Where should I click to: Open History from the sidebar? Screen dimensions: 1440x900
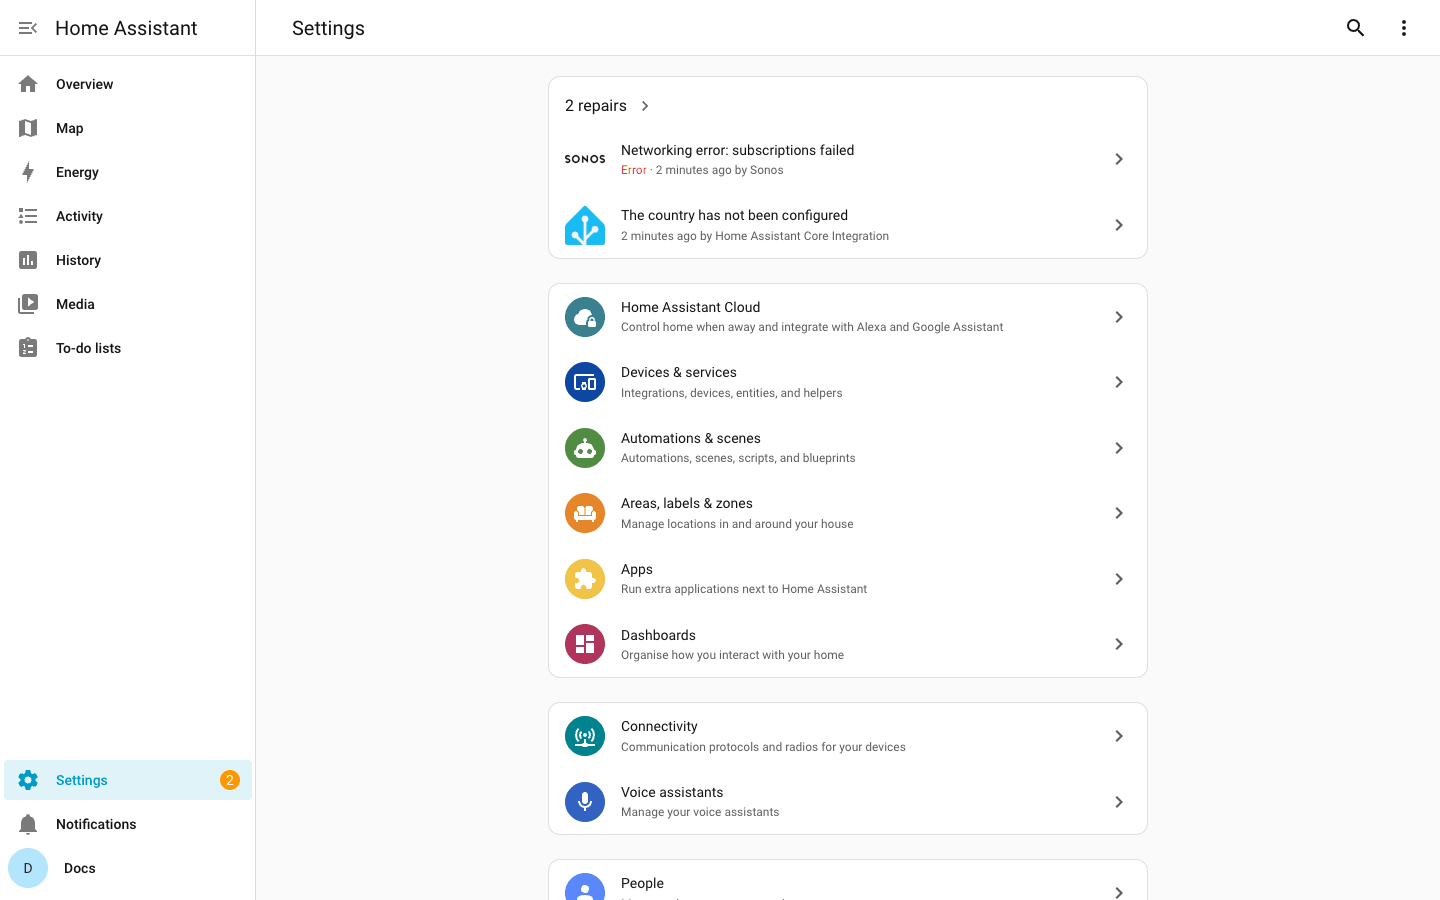[x=128, y=260]
